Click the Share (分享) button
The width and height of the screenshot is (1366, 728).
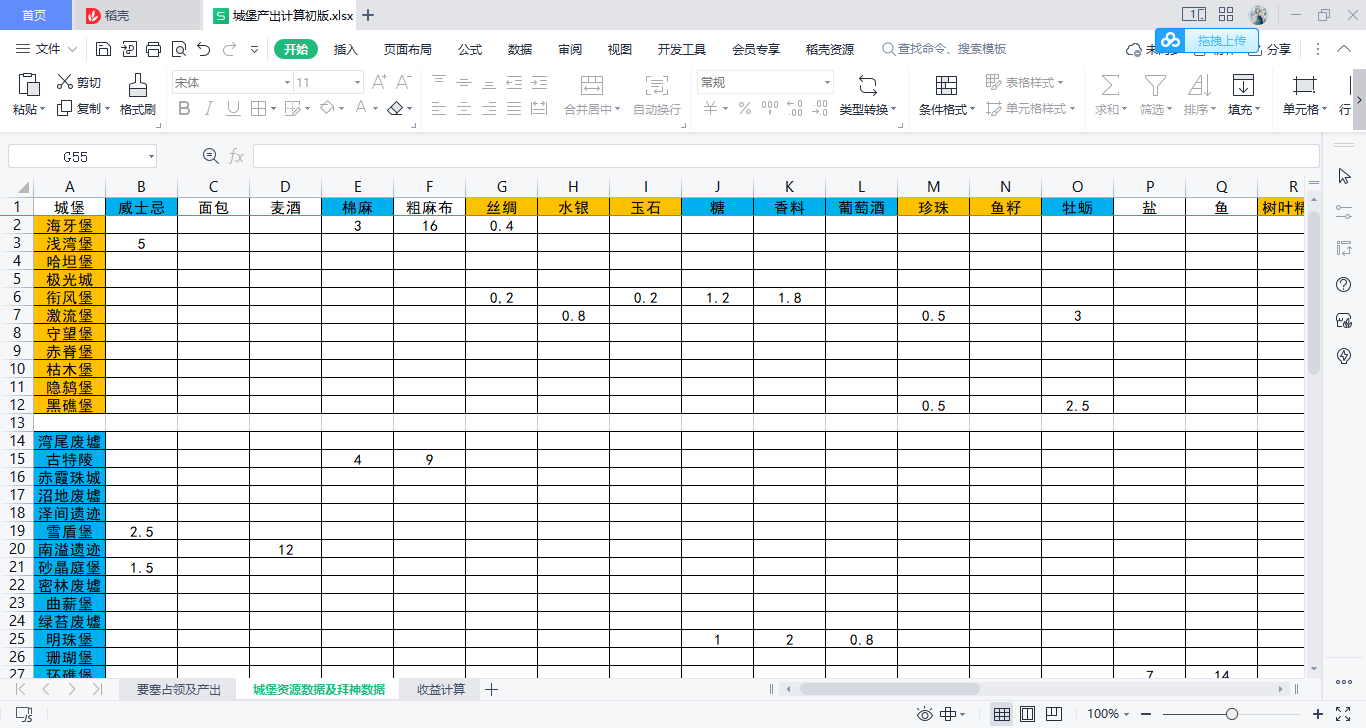[1270, 49]
